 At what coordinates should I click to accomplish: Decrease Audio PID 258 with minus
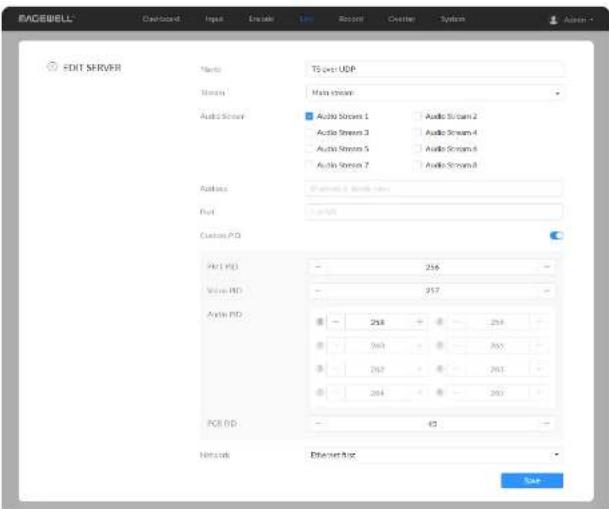coord(336,322)
